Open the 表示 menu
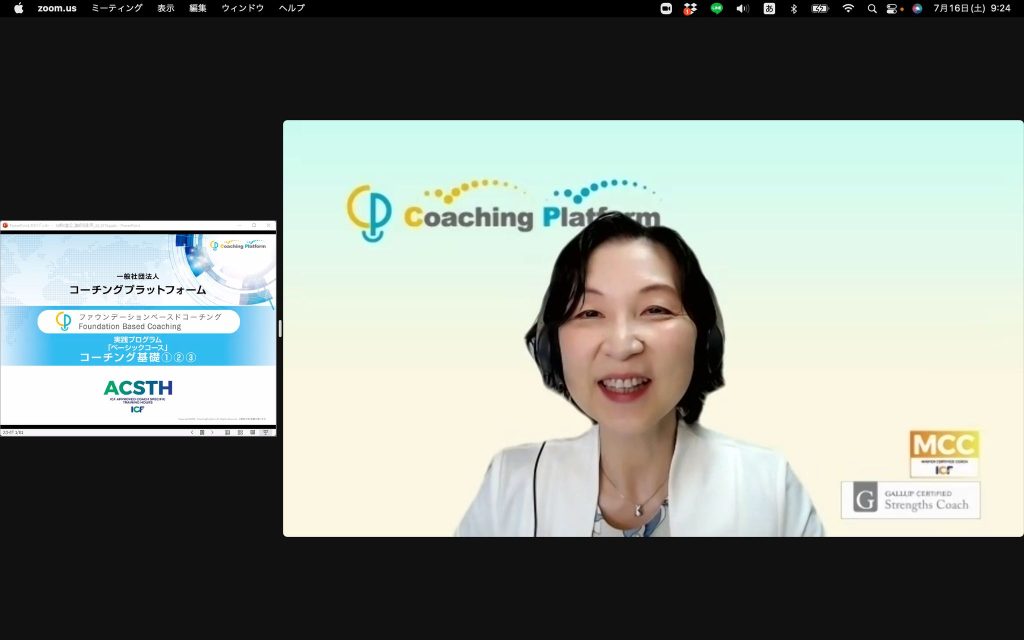The image size is (1024, 640). (166, 8)
